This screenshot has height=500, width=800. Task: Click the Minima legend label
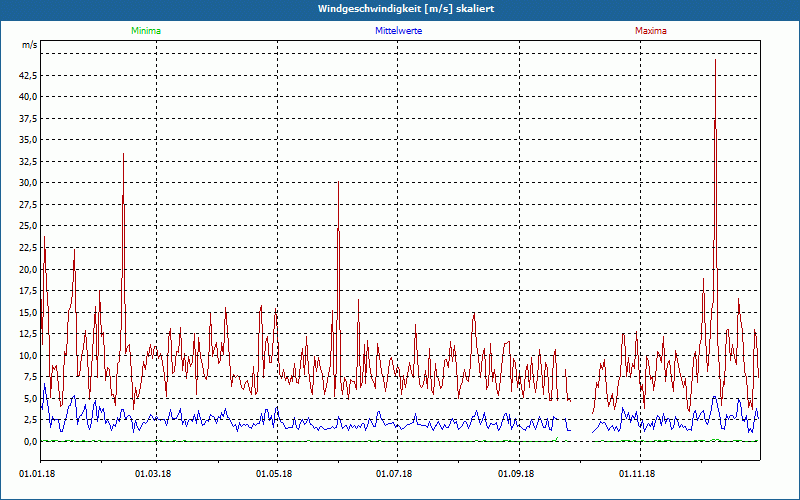click(145, 31)
